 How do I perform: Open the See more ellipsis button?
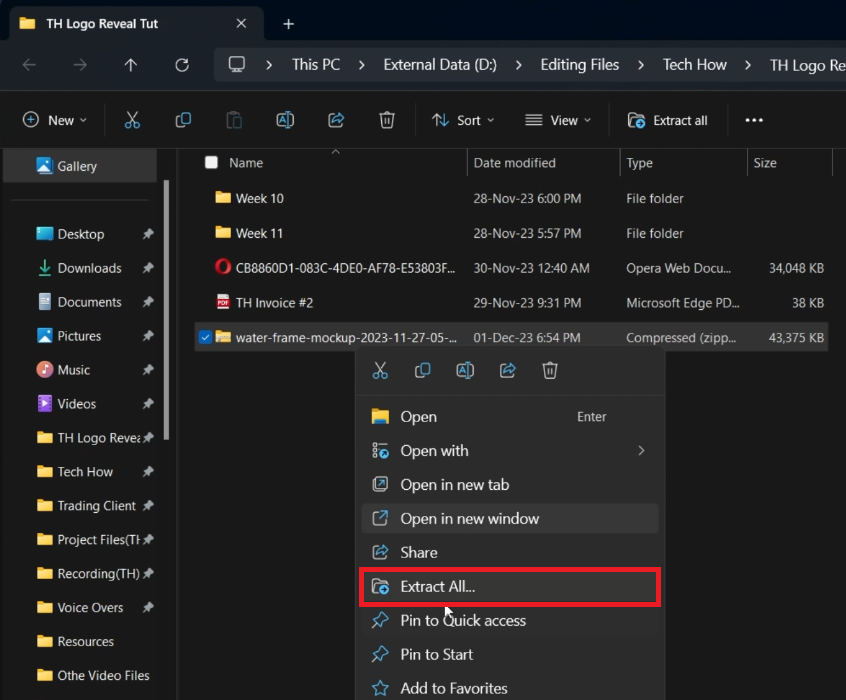coord(754,120)
